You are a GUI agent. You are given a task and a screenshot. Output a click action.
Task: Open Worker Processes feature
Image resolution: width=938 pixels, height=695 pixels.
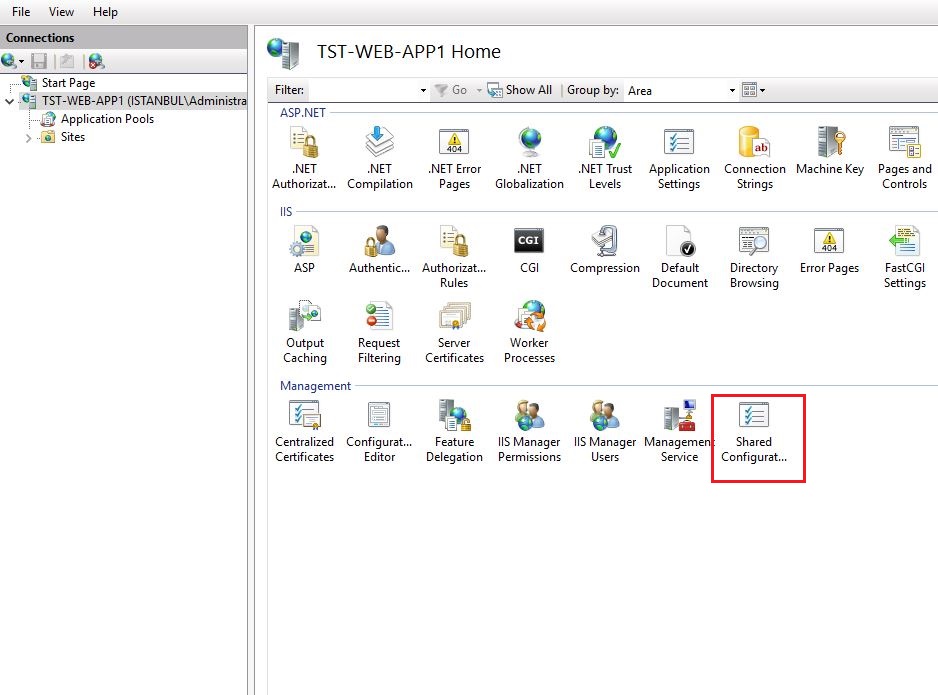pyautogui.click(x=529, y=332)
